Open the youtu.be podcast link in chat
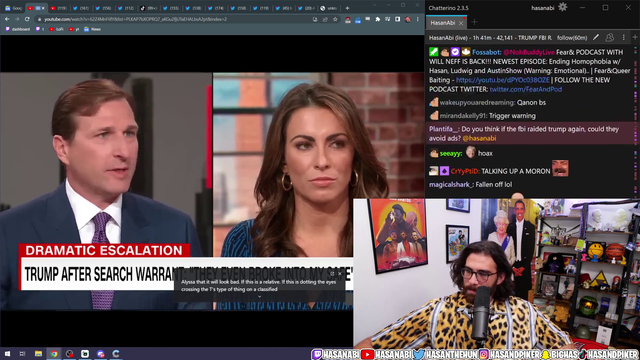 tap(502, 80)
